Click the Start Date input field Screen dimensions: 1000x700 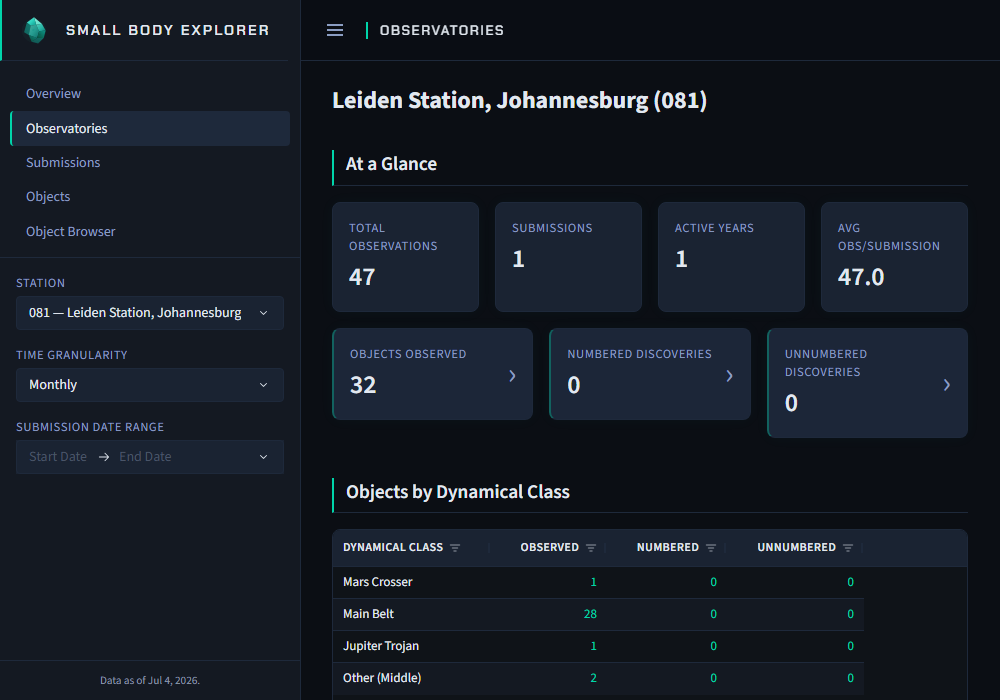pos(58,456)
